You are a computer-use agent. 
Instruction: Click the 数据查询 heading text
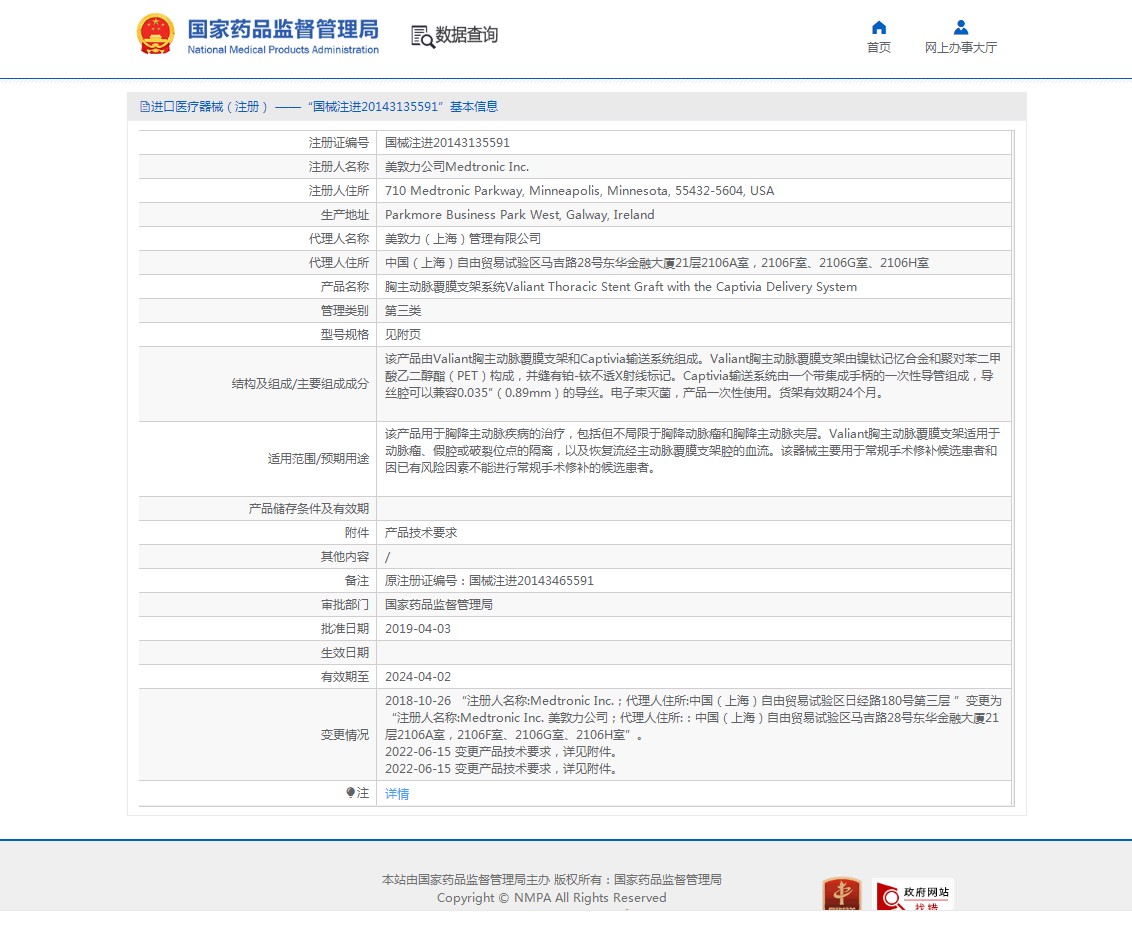tap(466, 35)
